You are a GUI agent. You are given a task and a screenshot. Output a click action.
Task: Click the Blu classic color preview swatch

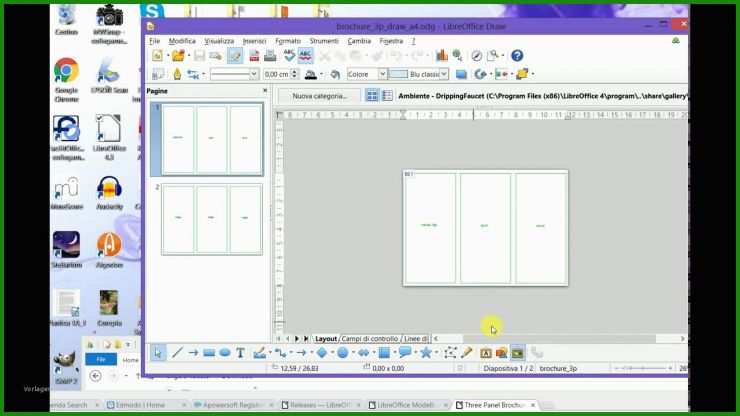pyautogui.click(x=398, y=74)
